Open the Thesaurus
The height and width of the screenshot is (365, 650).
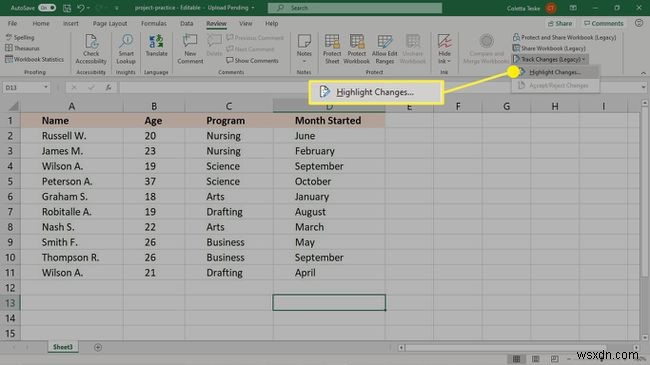[x=22, y=49]
